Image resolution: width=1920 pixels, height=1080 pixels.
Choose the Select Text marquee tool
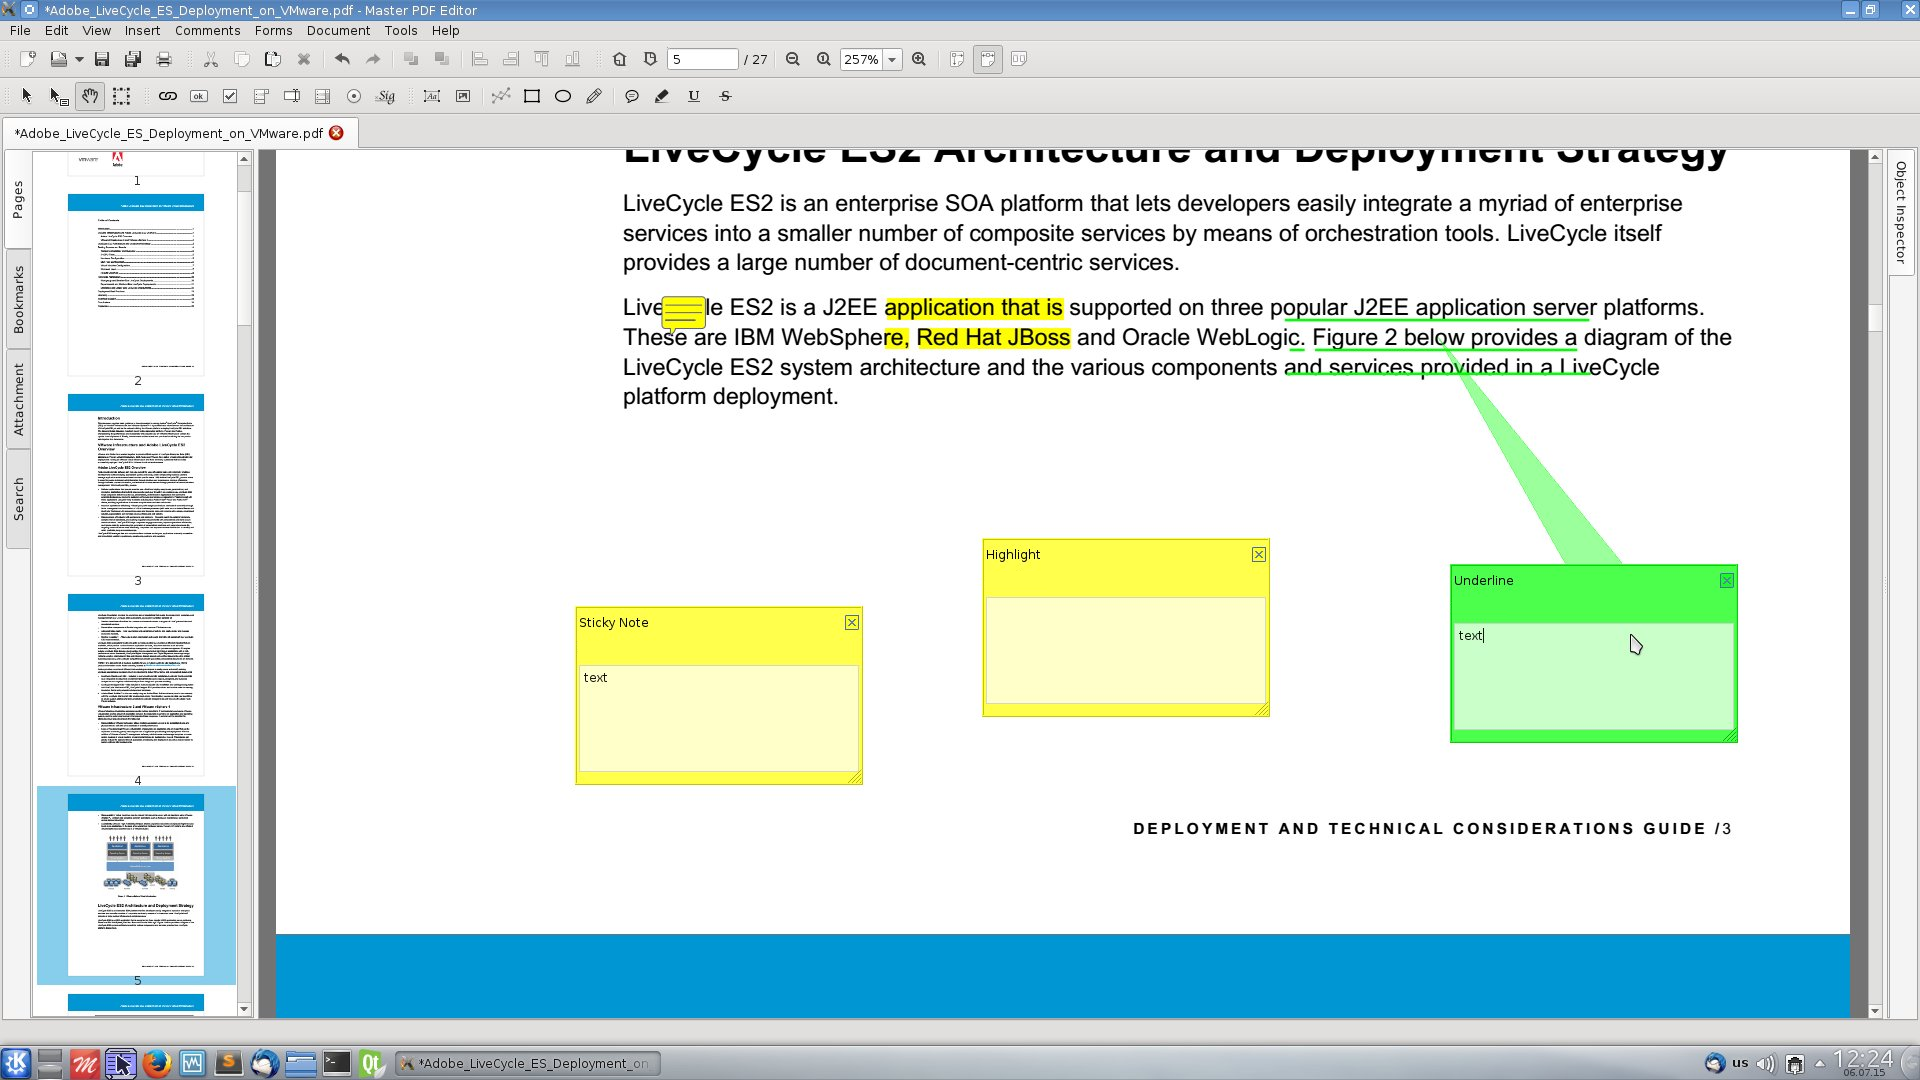coord(121,96)
